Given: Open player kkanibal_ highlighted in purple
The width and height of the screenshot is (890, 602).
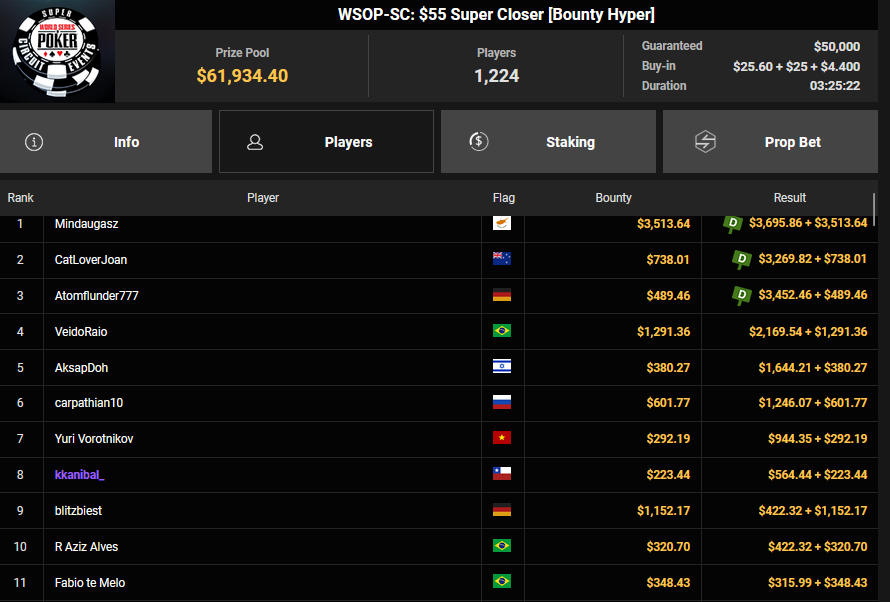Looking at the screenshot, I should [80, 475].
